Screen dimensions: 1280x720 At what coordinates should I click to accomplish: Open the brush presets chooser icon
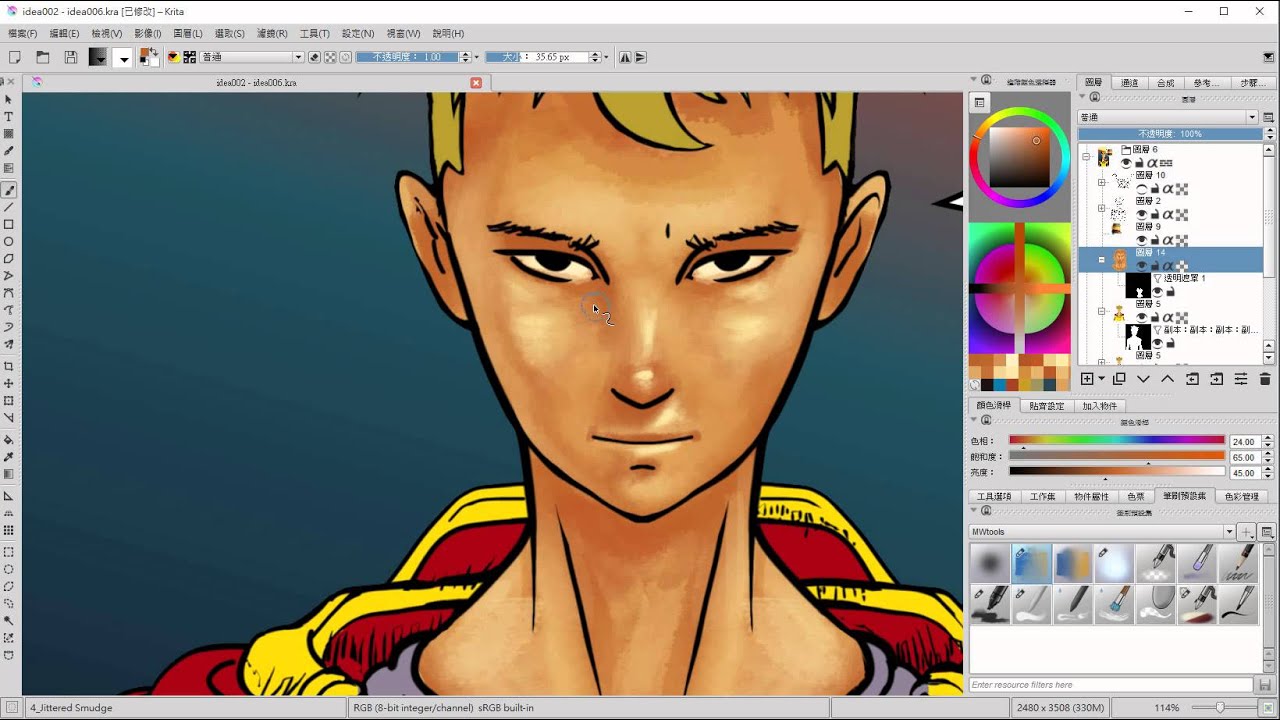click(x=189, y=57)
